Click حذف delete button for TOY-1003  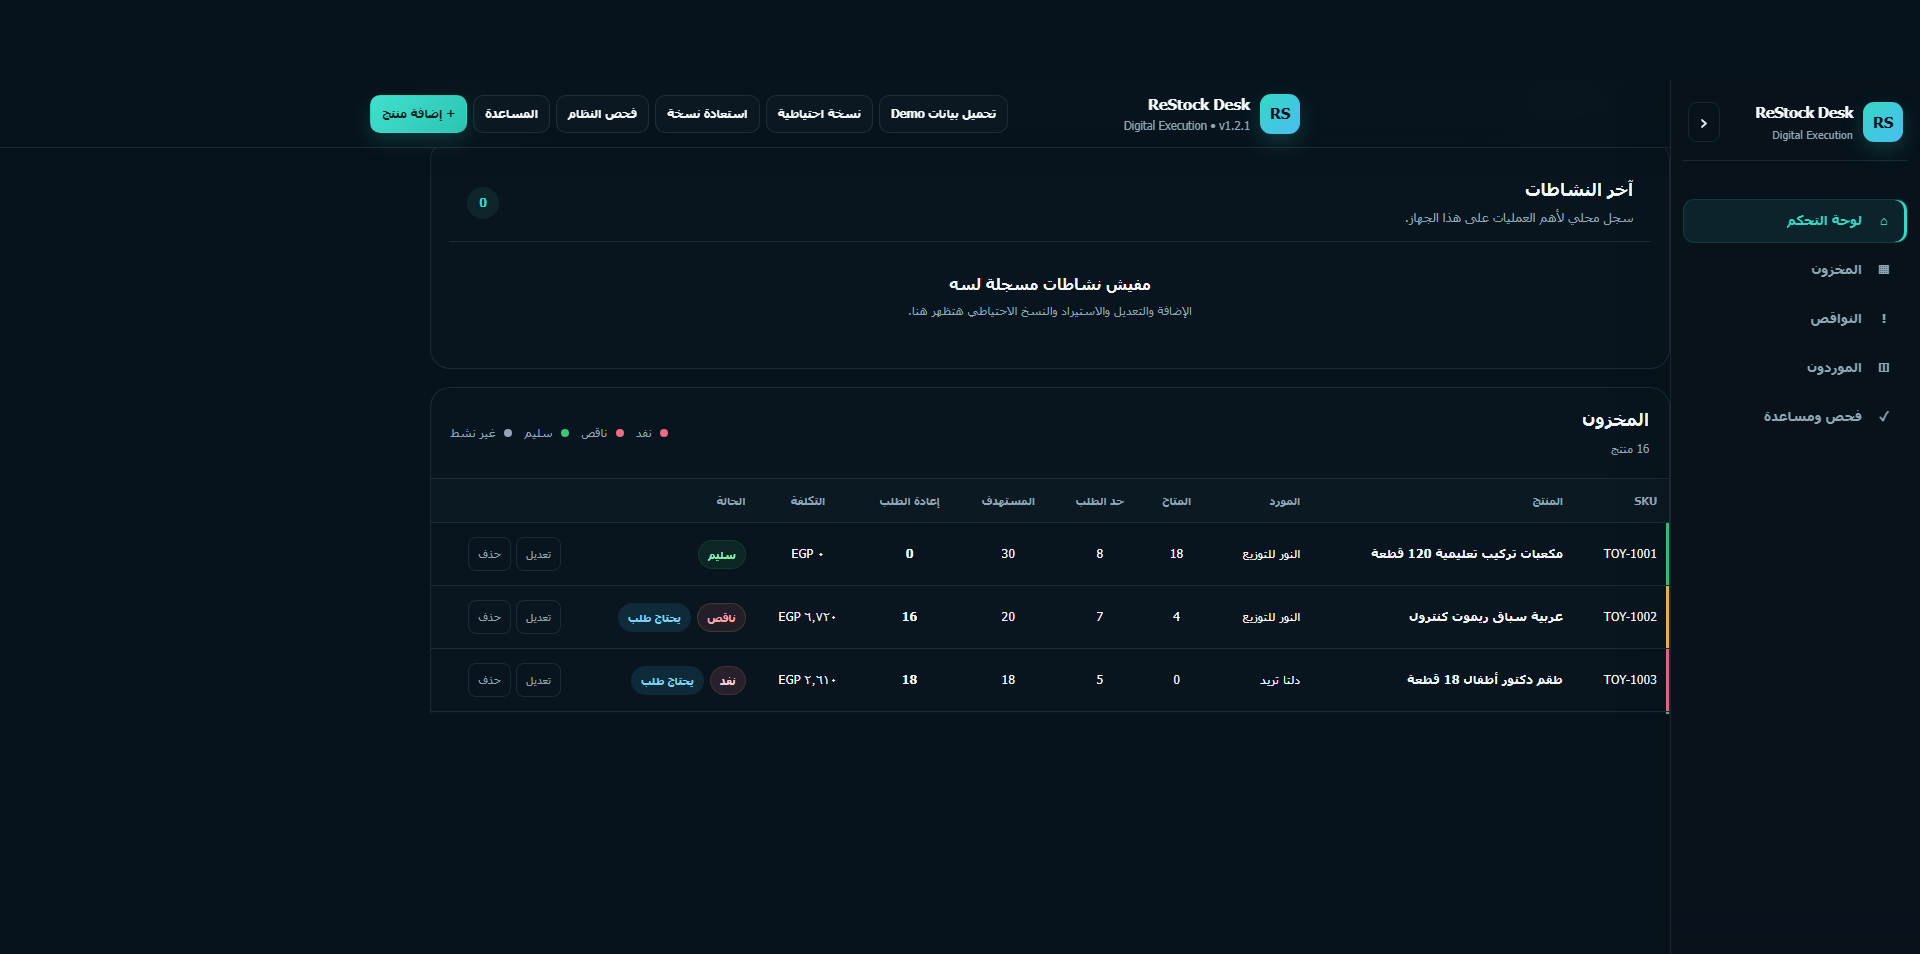pos(489,680)
